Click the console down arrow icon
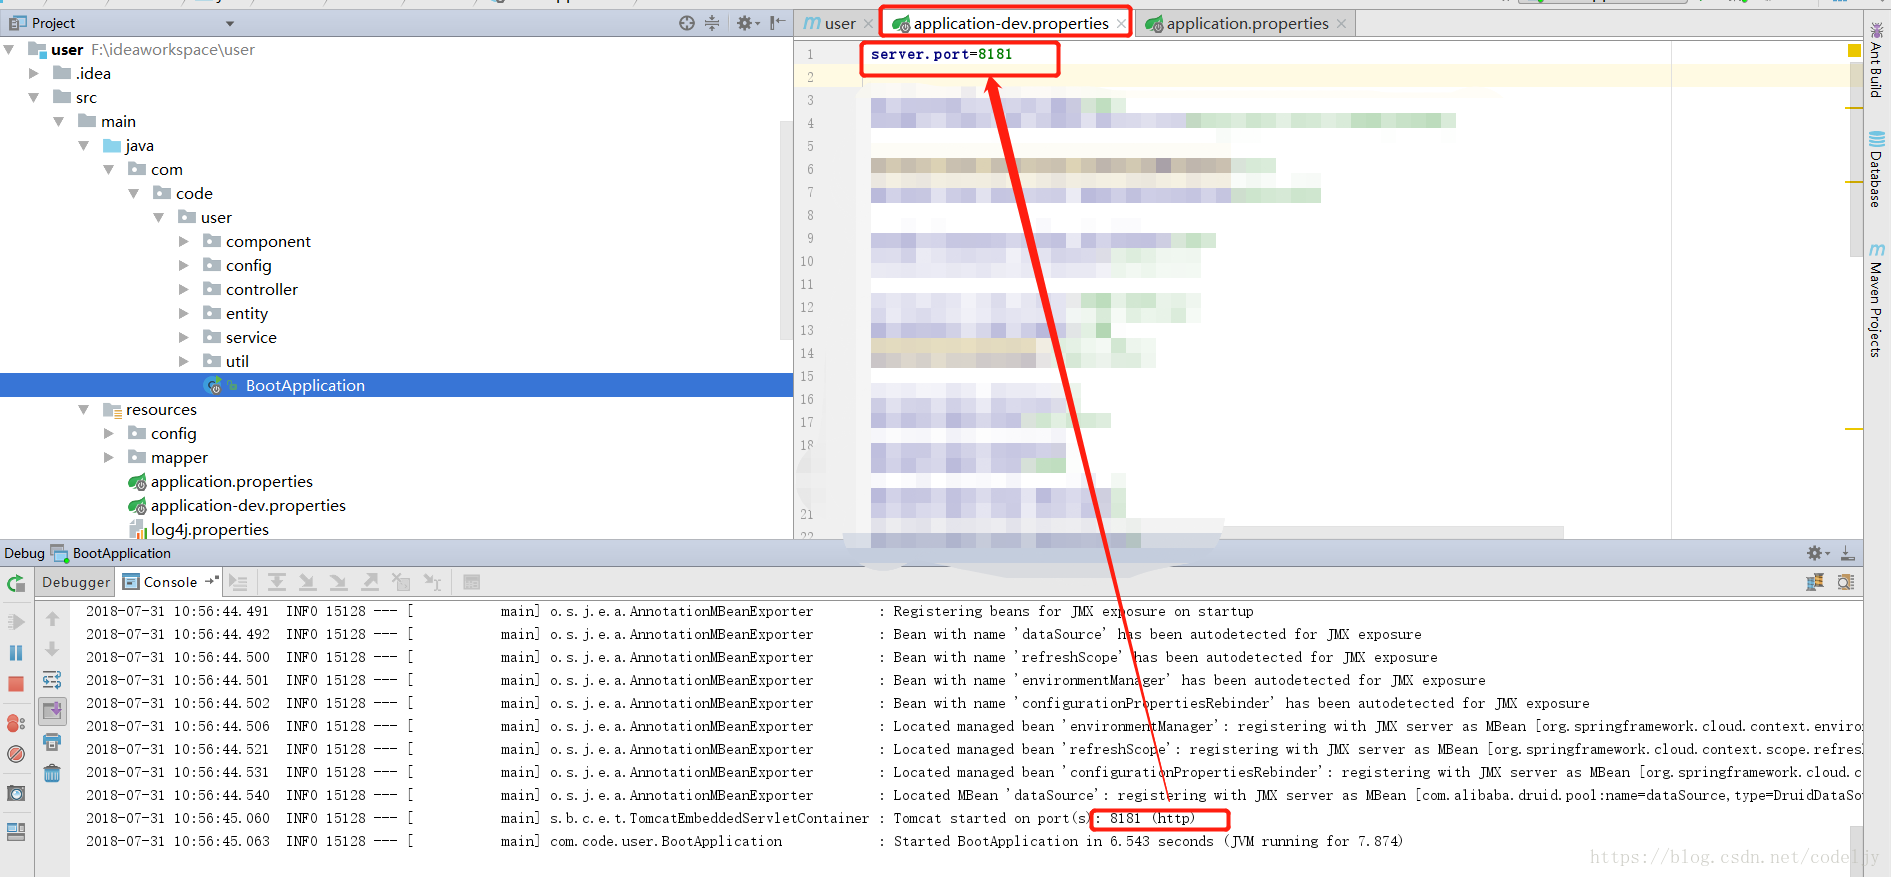 coord(53,649)
